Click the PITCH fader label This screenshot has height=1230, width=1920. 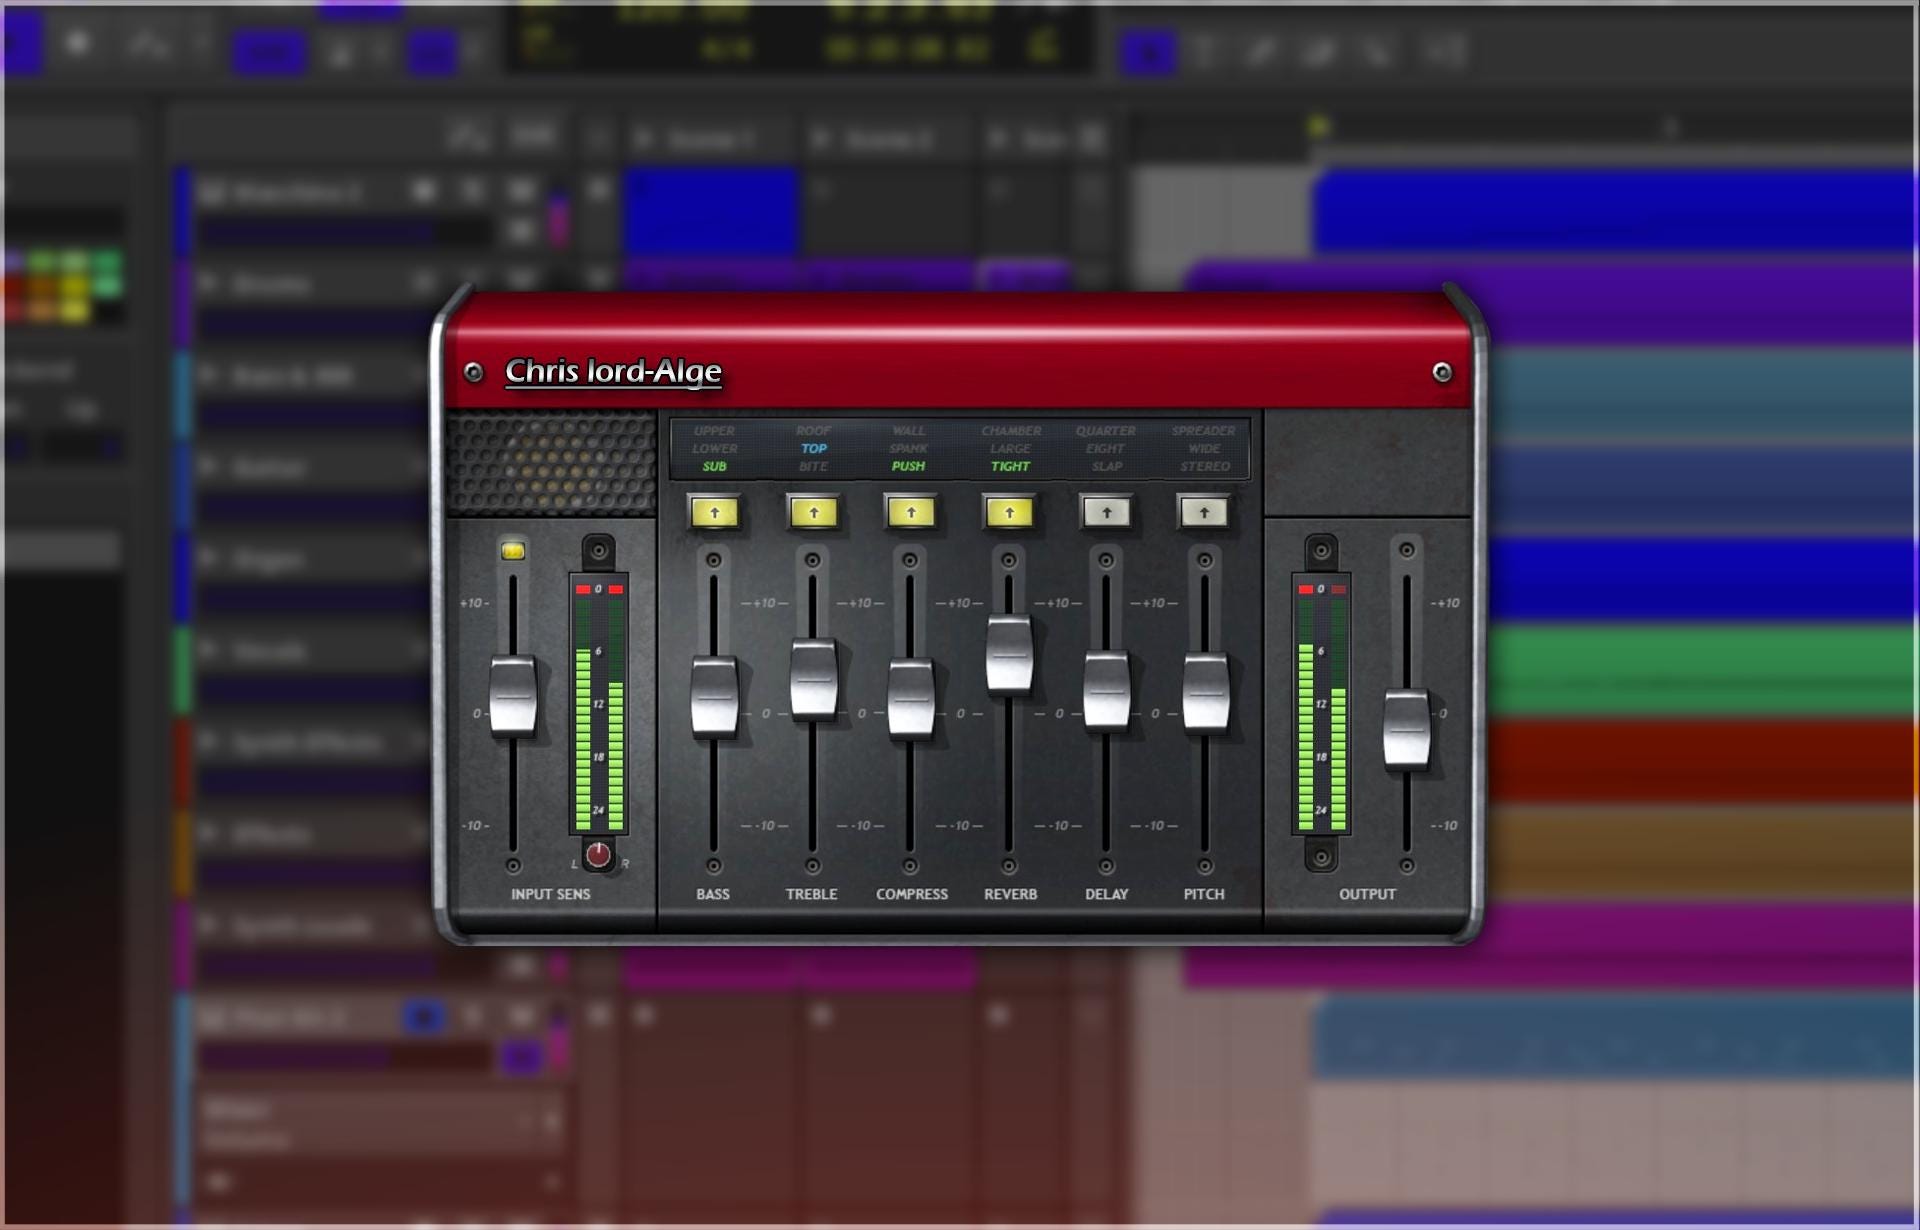coord(1204,894)
